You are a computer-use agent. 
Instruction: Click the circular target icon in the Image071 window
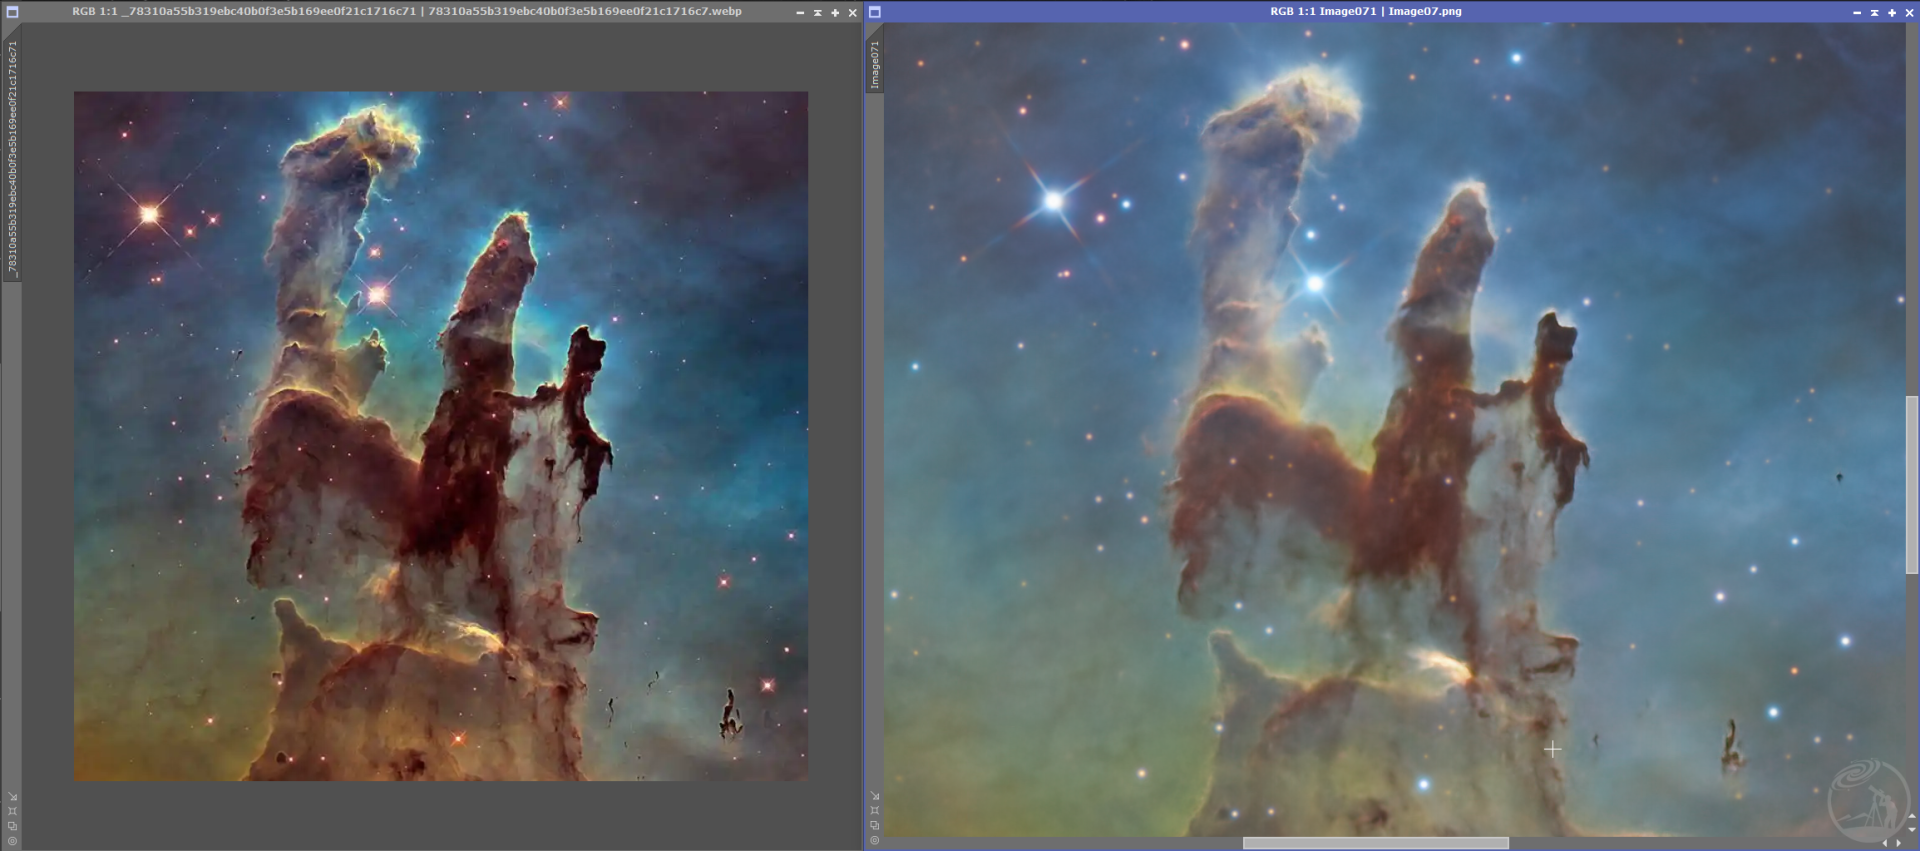click(875, 840)
